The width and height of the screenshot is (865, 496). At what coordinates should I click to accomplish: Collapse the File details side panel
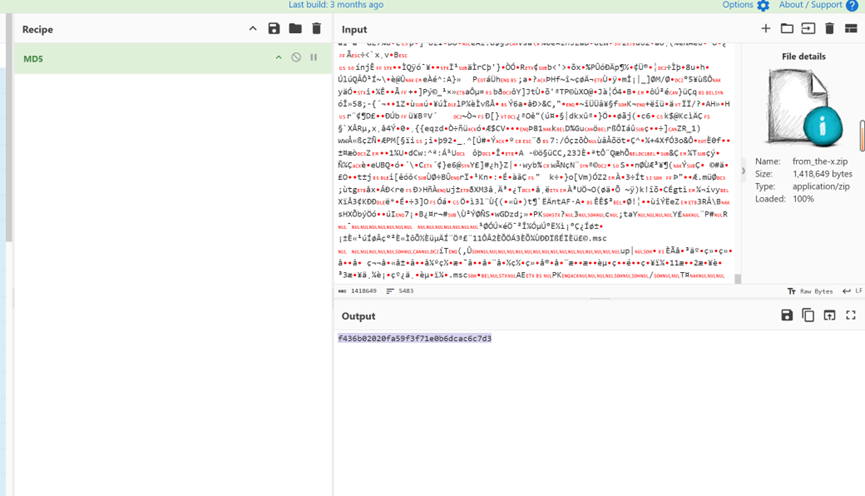tap(743, 170)
